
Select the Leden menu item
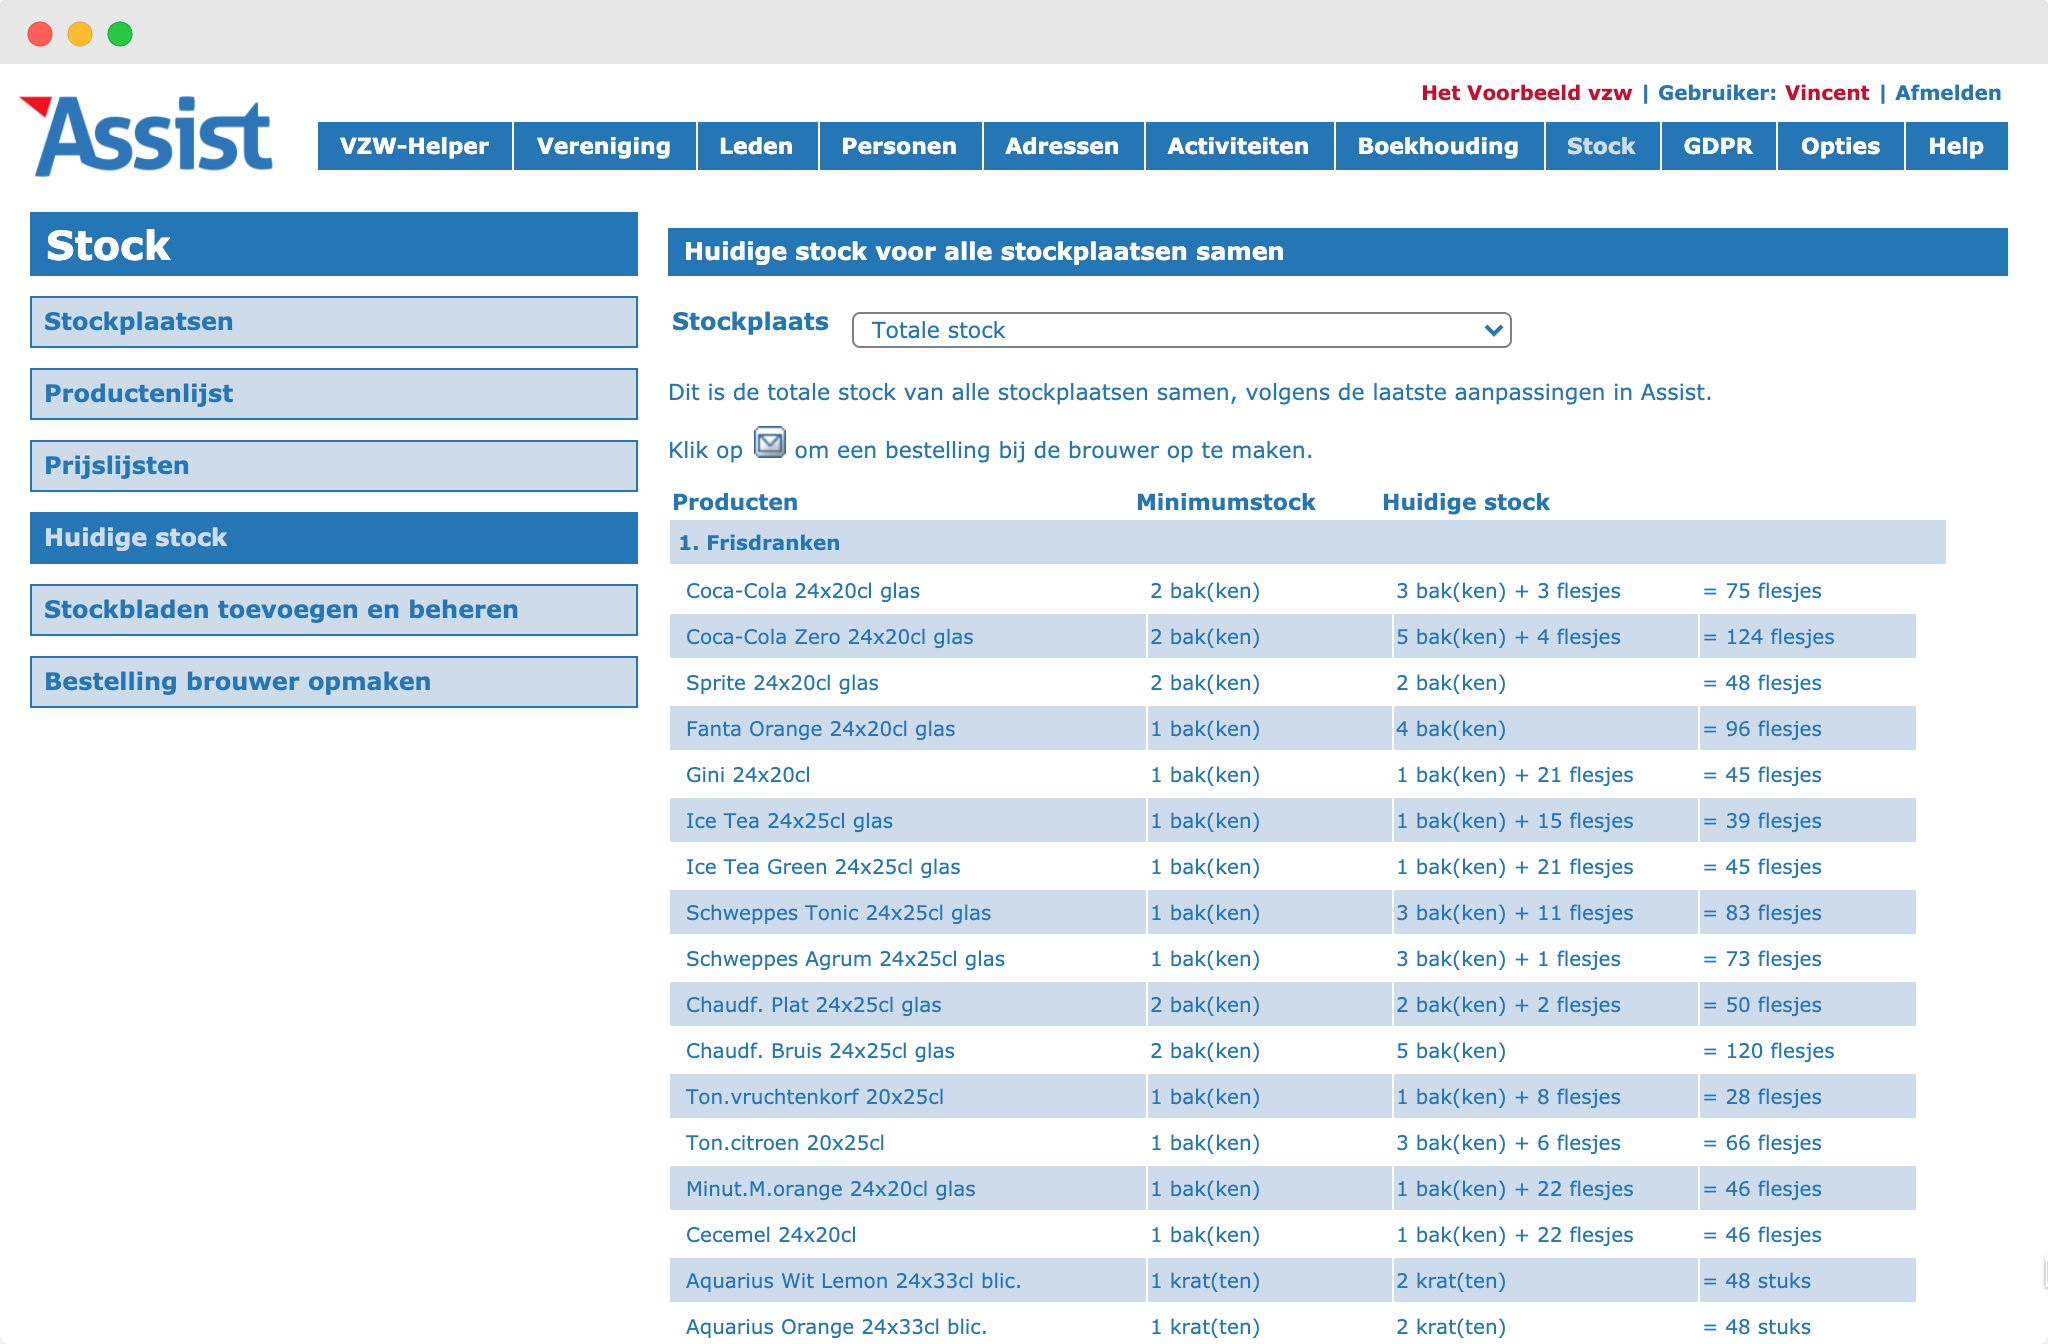click(x=756, y=146)
